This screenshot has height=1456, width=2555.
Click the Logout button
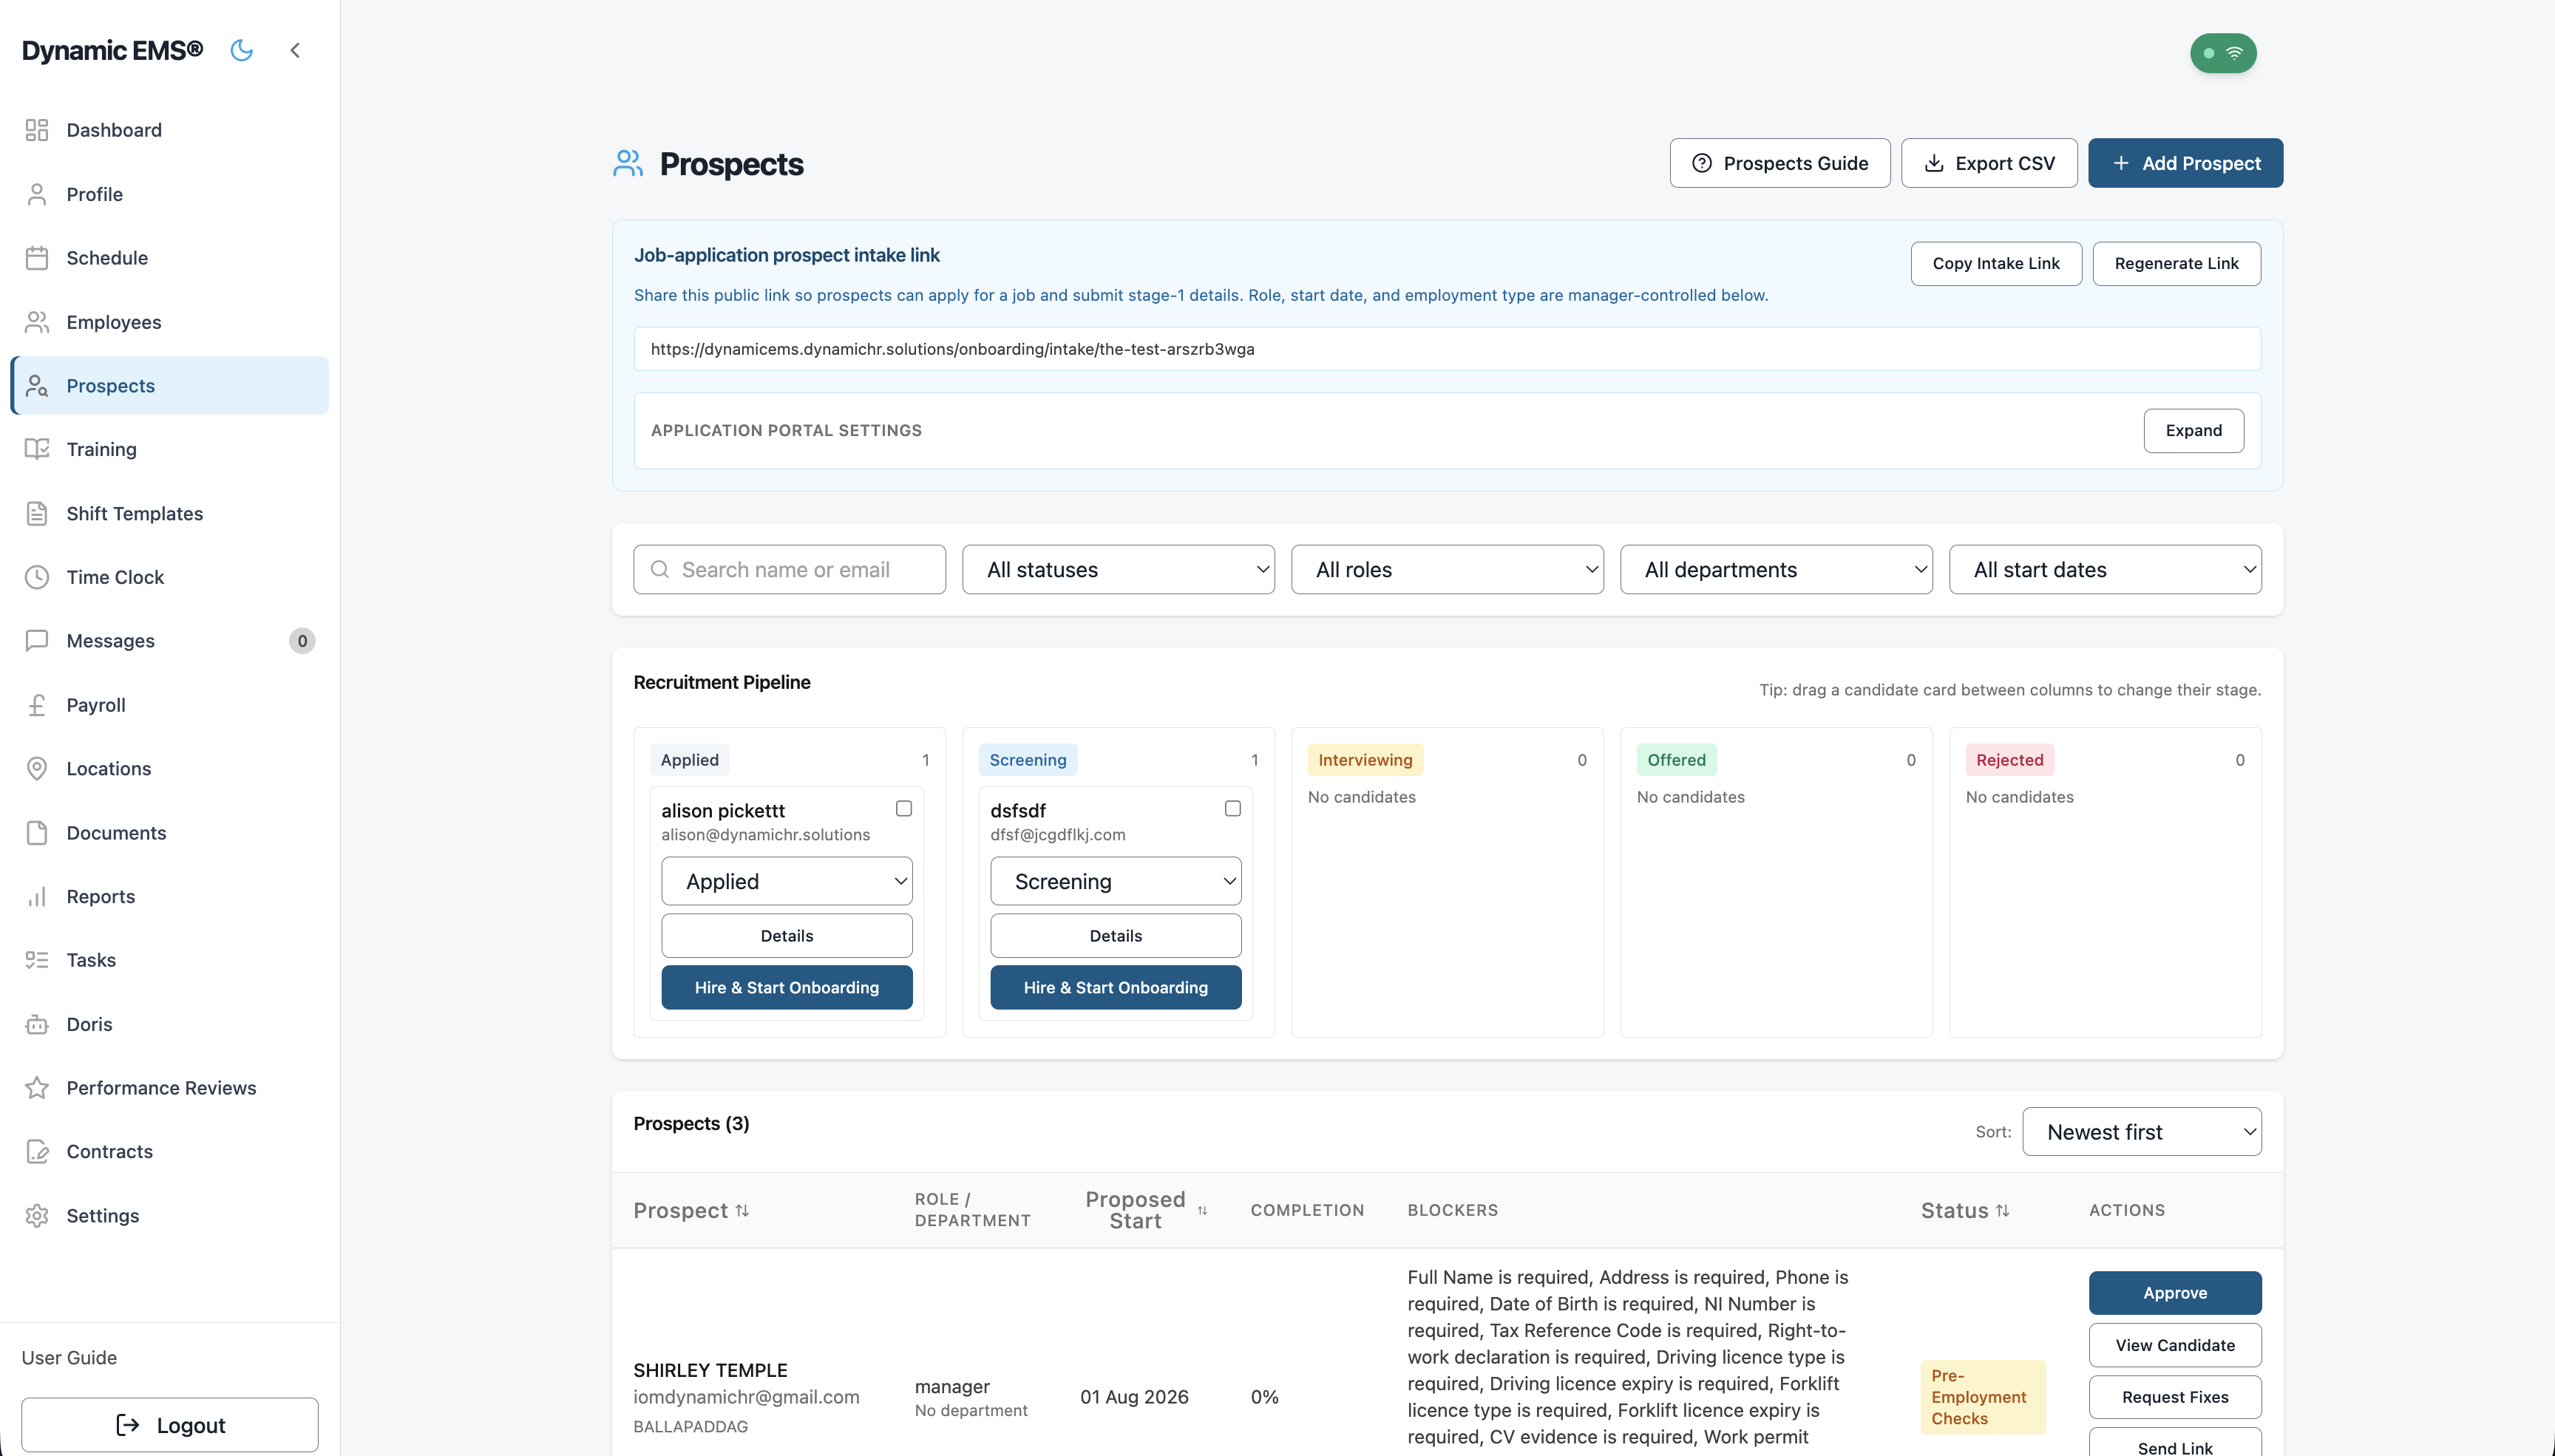[x=170, y=1425]
